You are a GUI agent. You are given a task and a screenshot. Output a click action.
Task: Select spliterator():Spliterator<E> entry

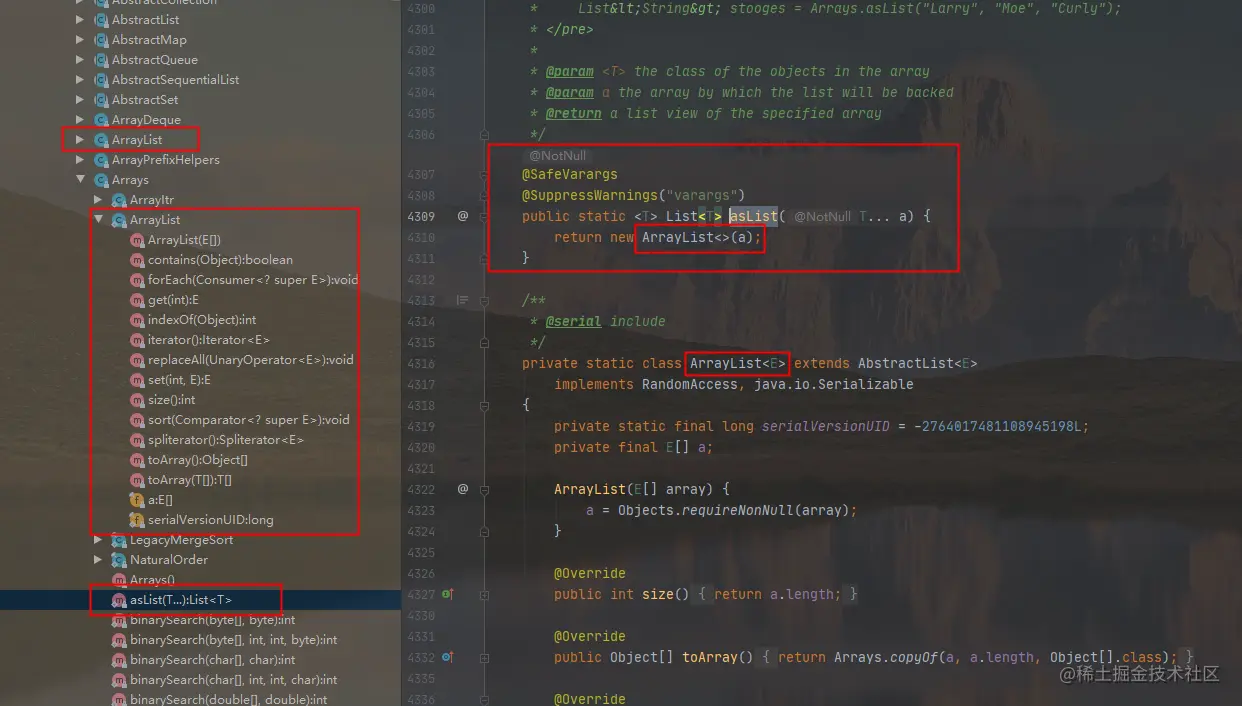click(x=226, y=440)
